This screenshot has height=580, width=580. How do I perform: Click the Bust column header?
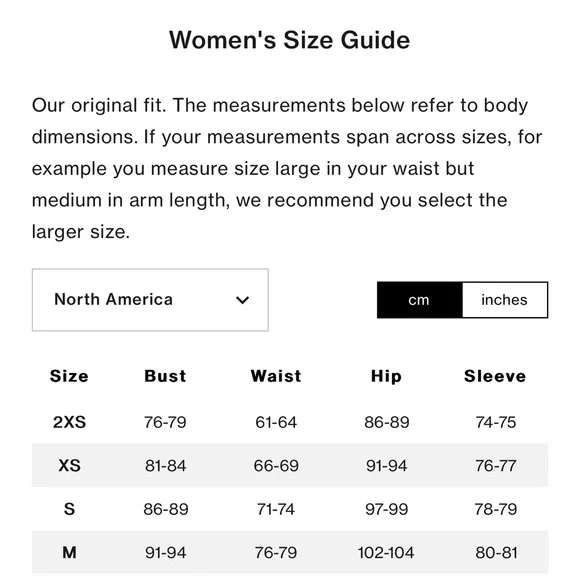pyautogui.click(x=165, y=376)
